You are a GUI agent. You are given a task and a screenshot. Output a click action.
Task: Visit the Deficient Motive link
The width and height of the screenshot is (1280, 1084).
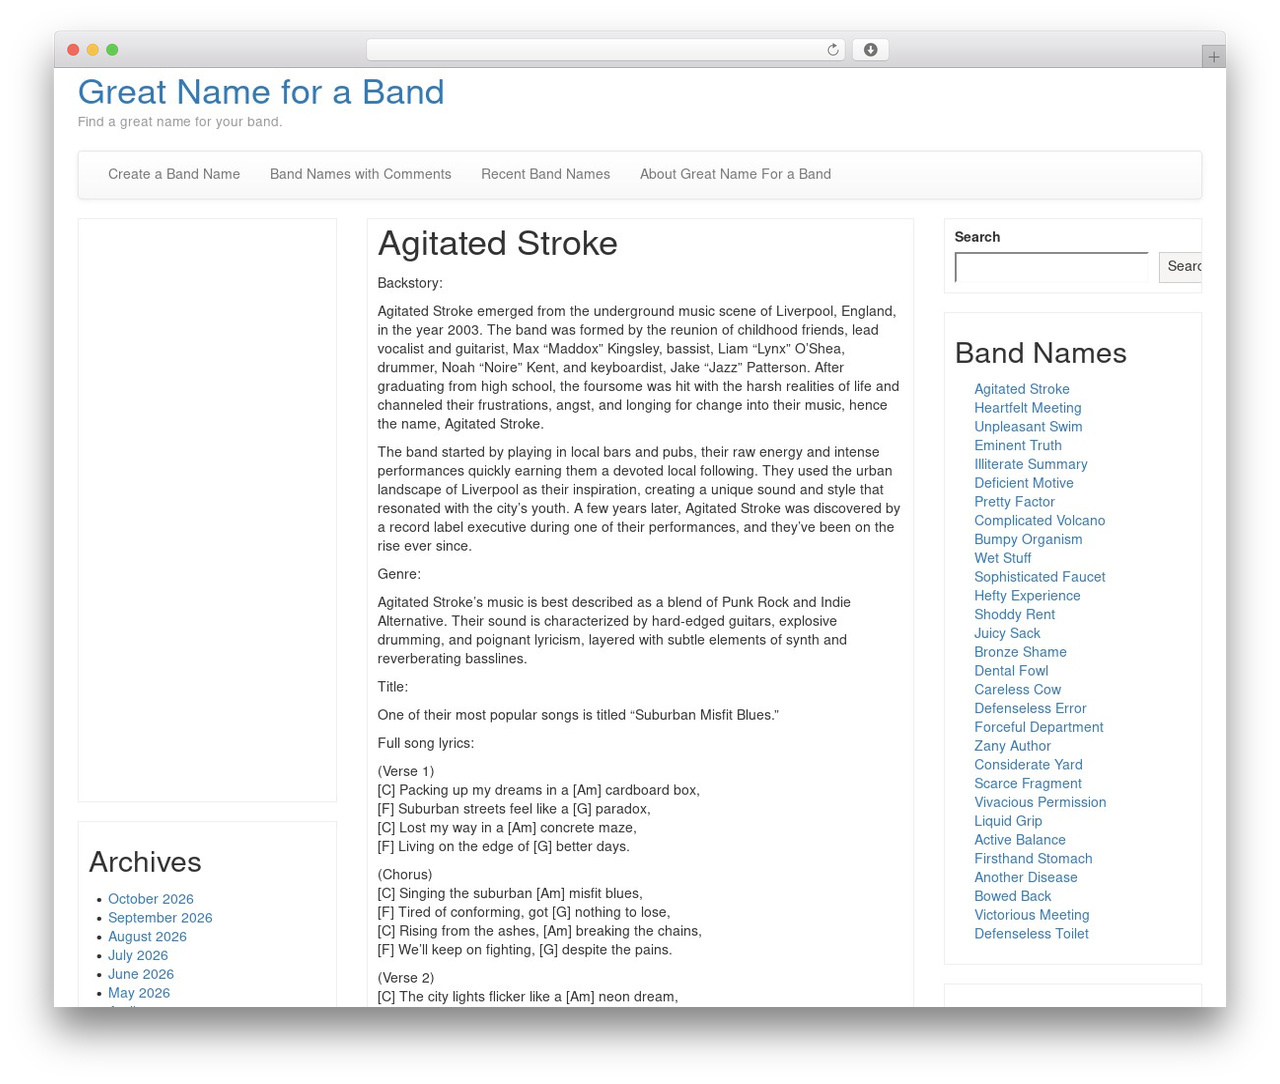[1024, 483]
